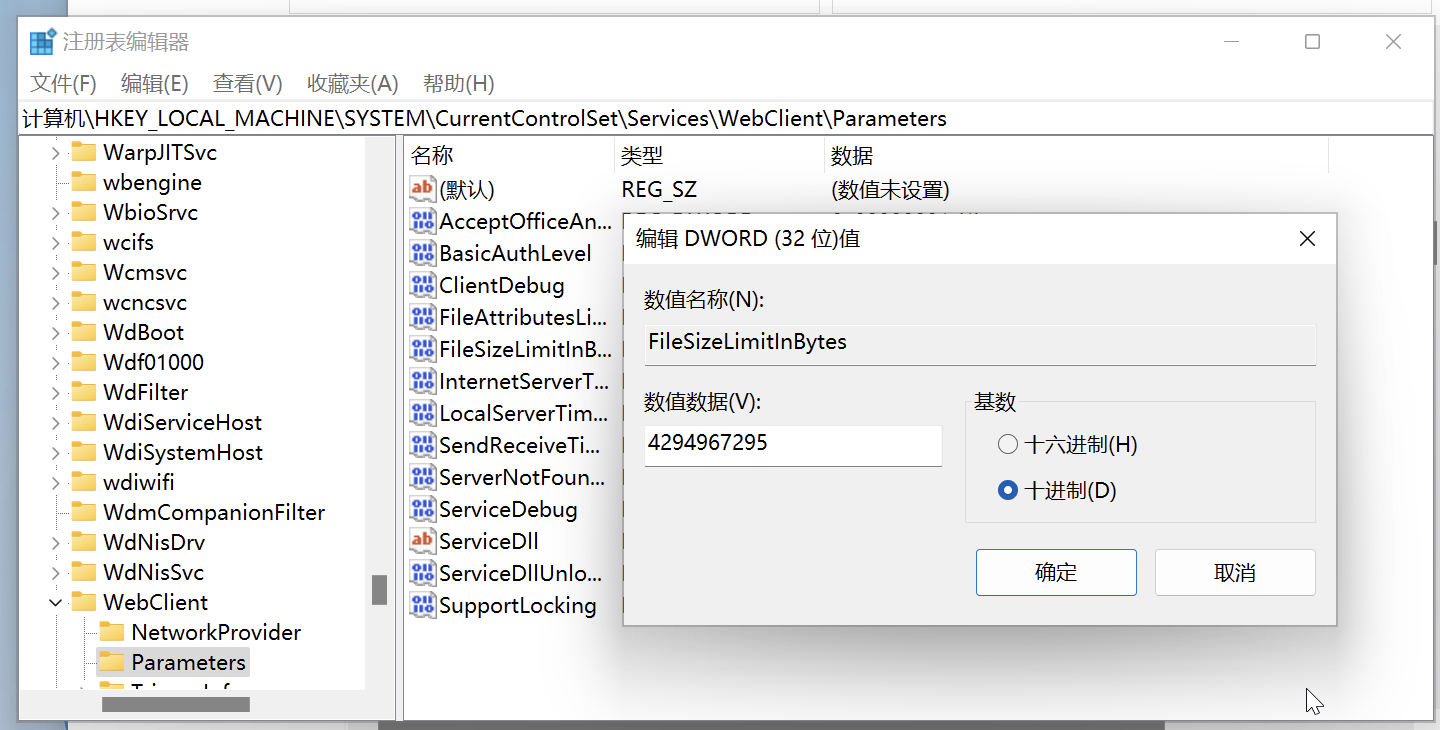Screen dimensions: 1440x730
Task: Select the 十六进制 hexadecimal radio button
Action: point(1008,445)
